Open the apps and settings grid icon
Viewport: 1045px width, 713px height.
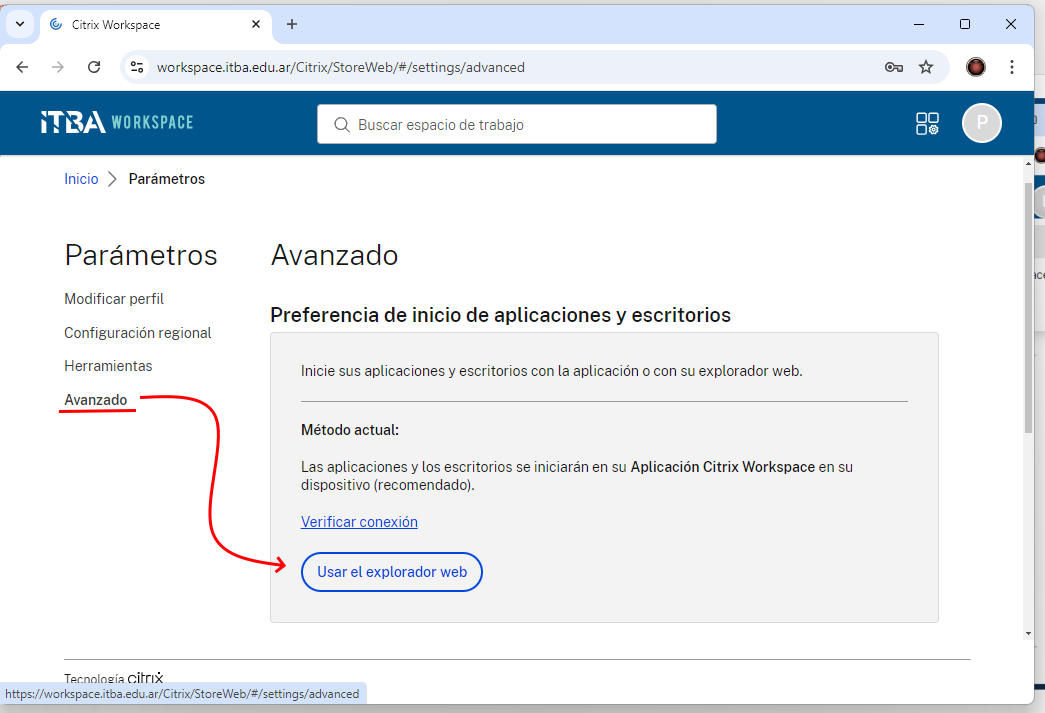(927, 123)
